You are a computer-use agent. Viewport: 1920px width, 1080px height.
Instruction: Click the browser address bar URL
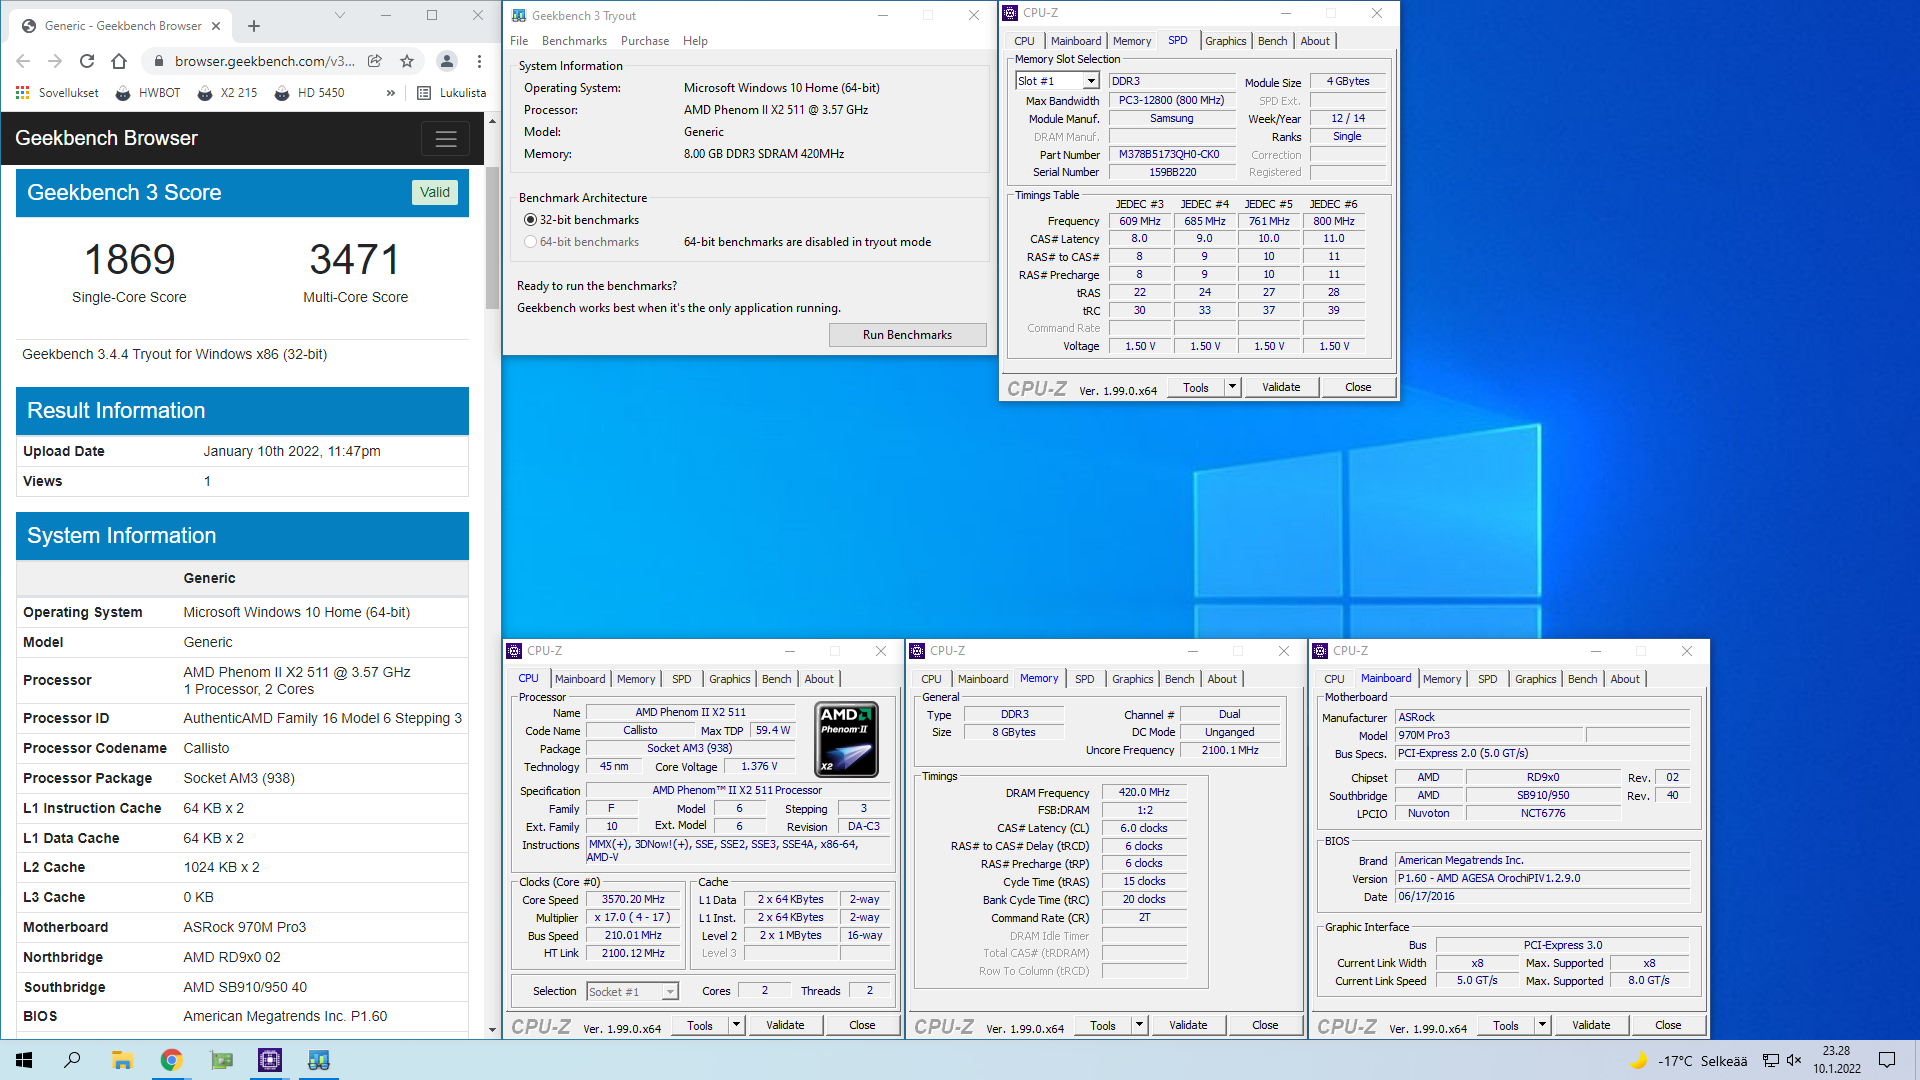pyautogui.click(x=264, y=61)
